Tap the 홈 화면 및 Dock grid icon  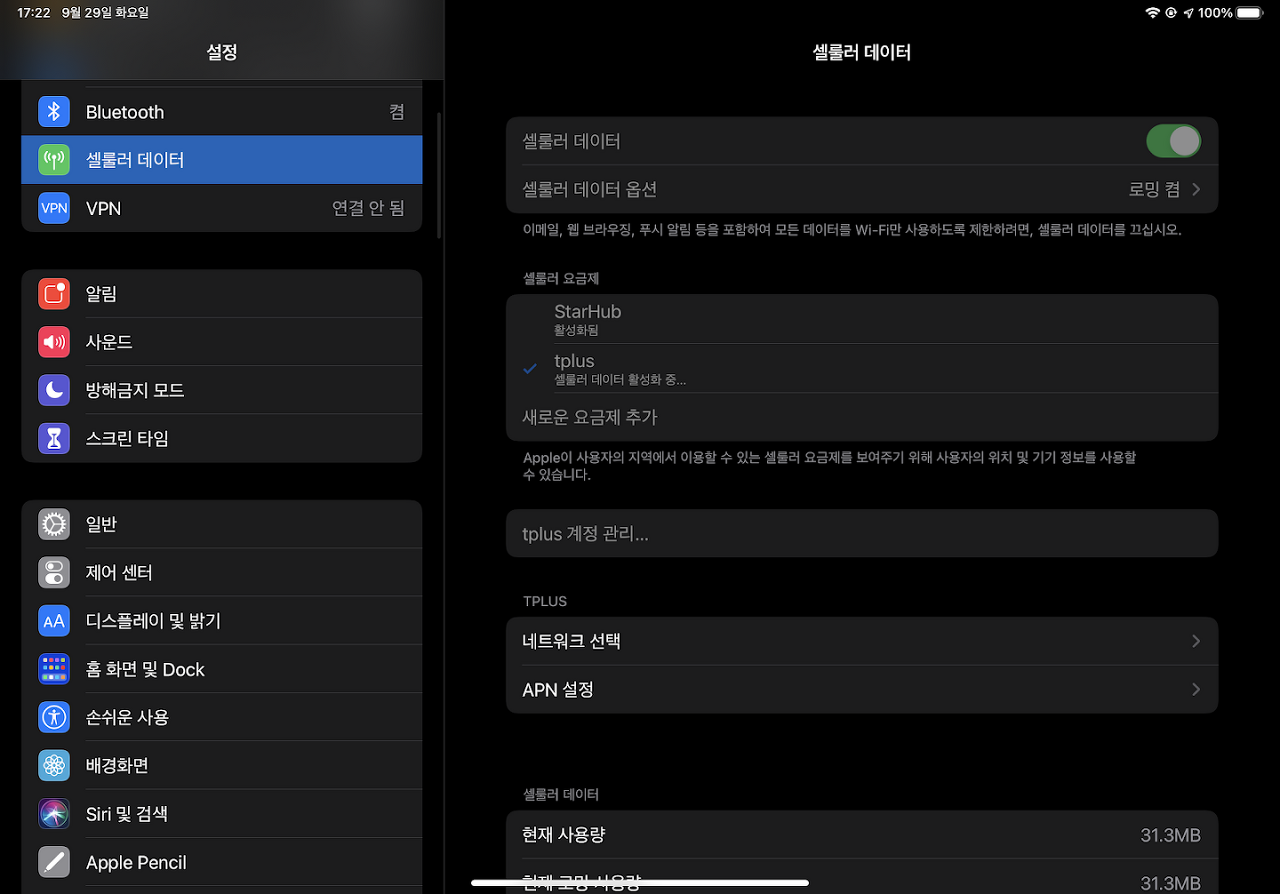(54, 669)
